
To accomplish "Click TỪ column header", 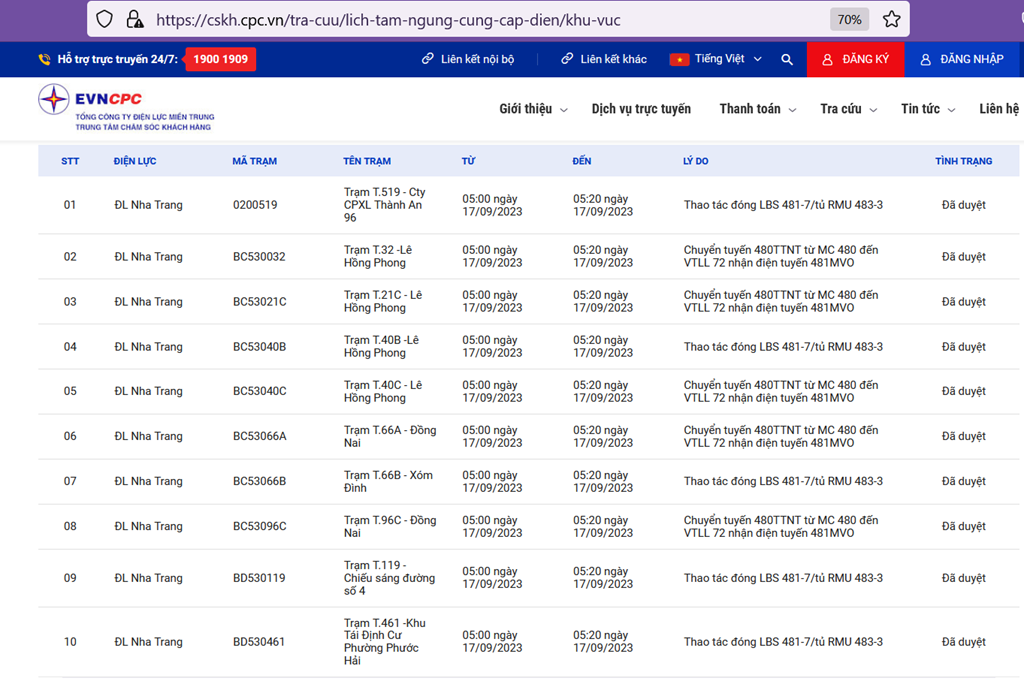I will pyautogui.click(x=468, y=161).
